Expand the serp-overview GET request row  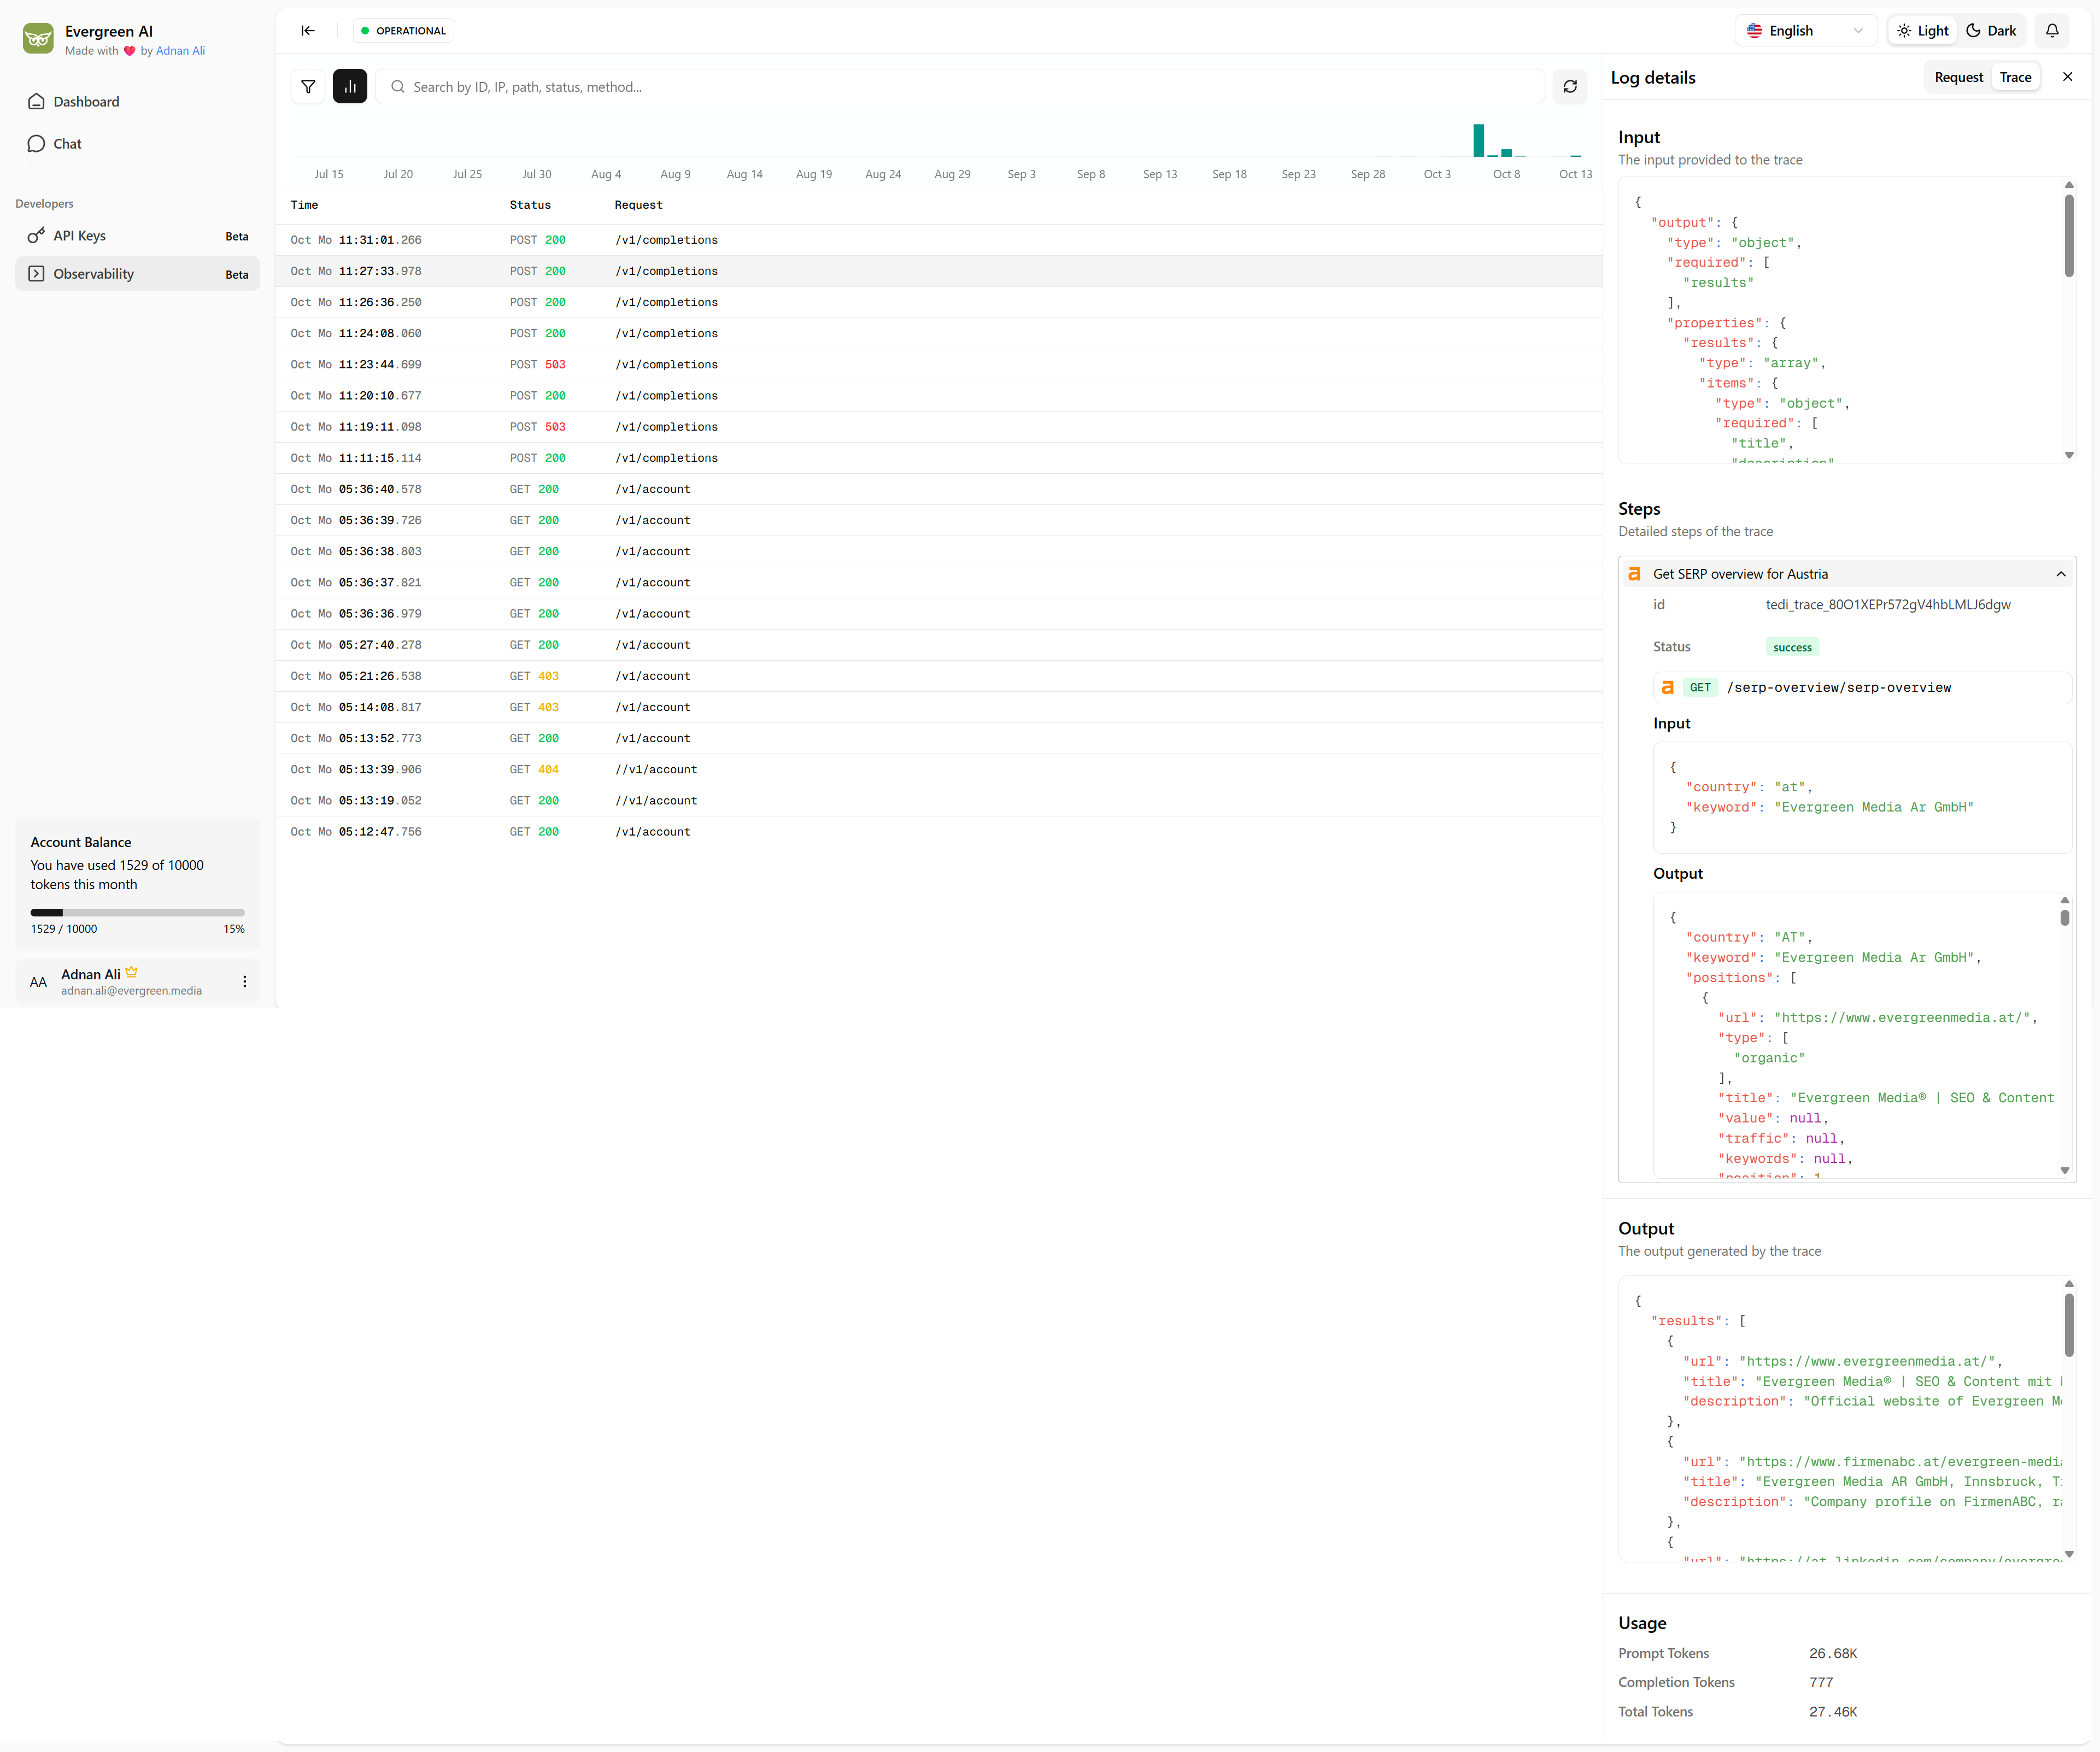[1861, 688]
